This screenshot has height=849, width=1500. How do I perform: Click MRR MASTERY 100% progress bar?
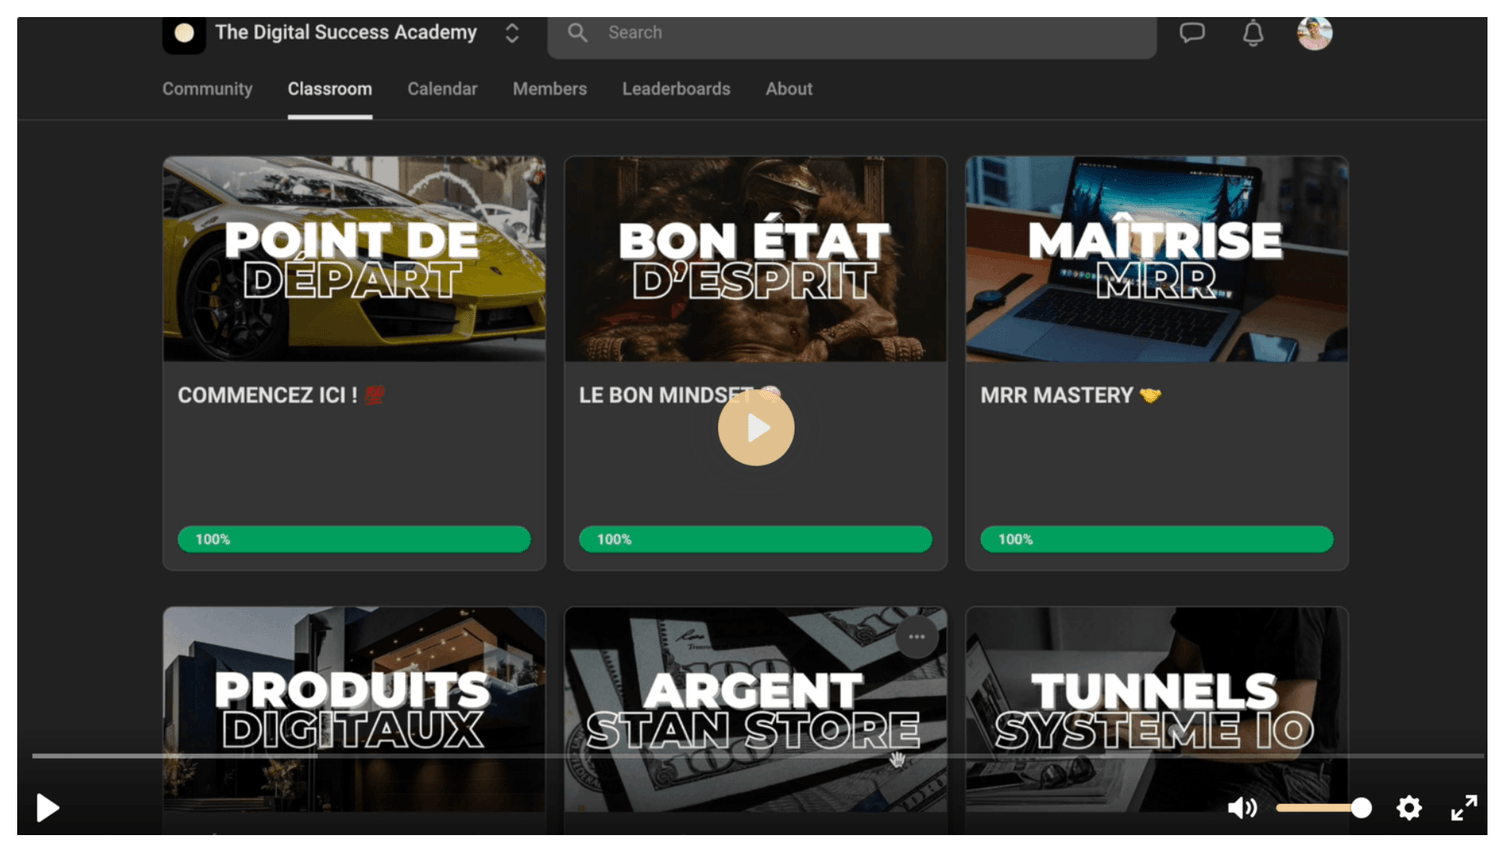pyautogui.click(x=1157, y=539)
